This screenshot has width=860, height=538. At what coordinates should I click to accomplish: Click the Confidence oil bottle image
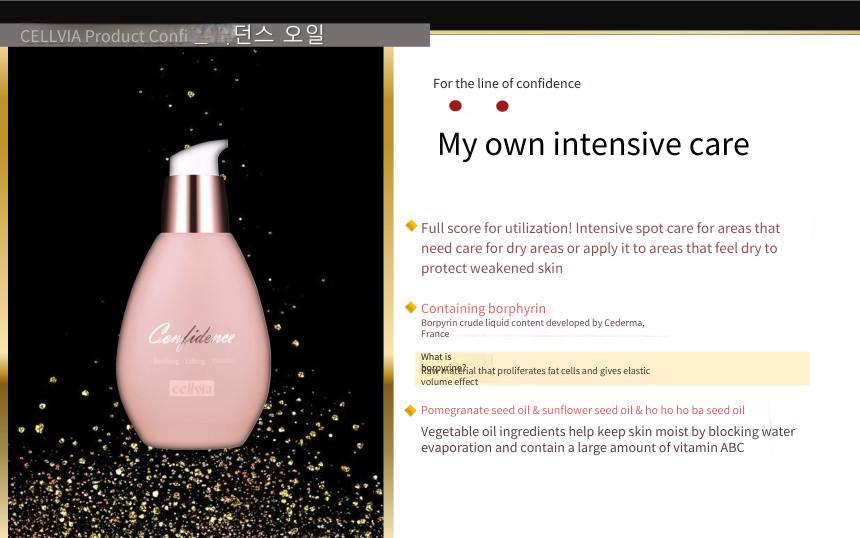click(193, 295)
